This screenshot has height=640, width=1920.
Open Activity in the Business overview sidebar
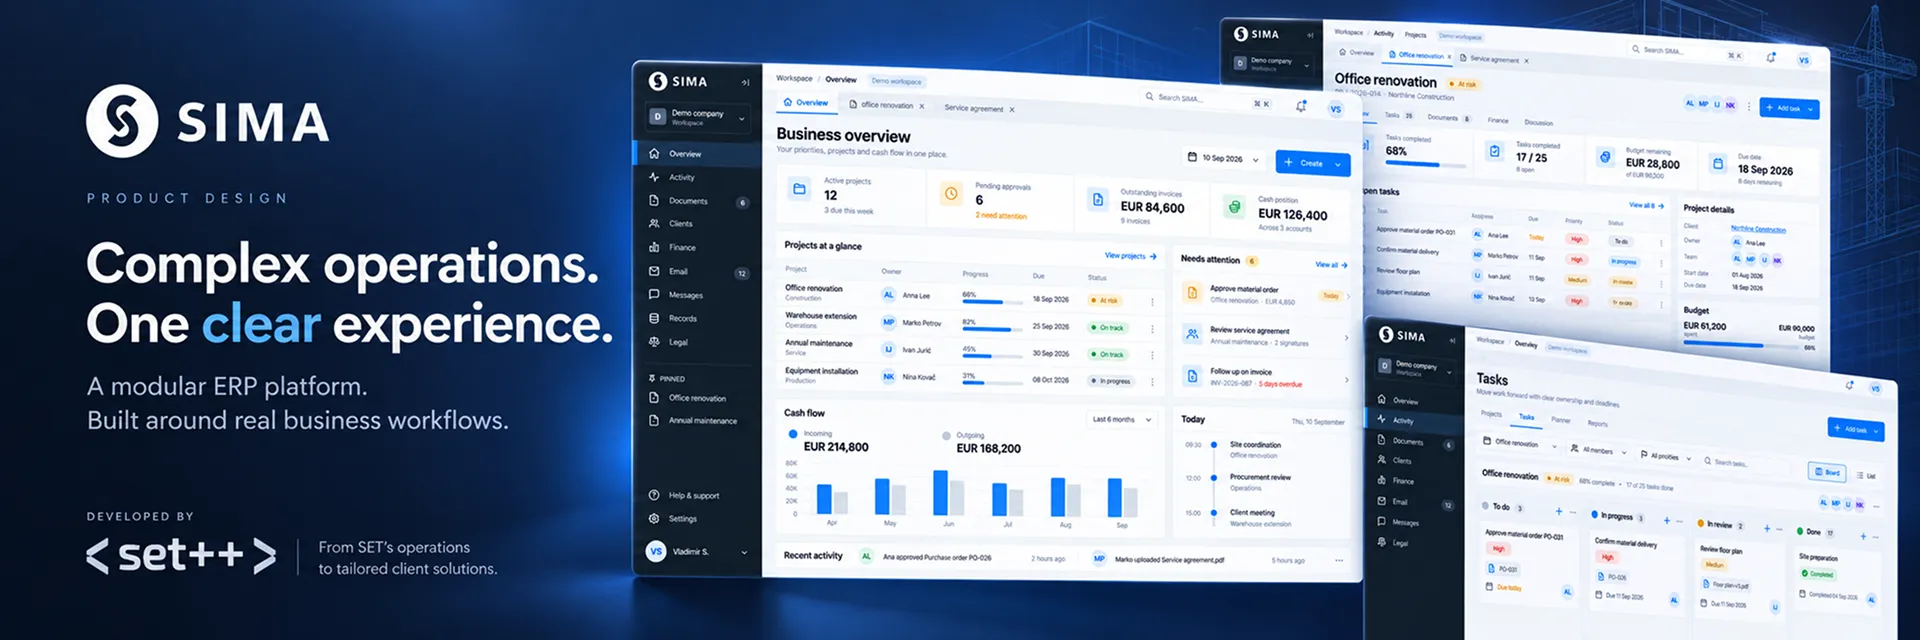[x=698, y=177]
